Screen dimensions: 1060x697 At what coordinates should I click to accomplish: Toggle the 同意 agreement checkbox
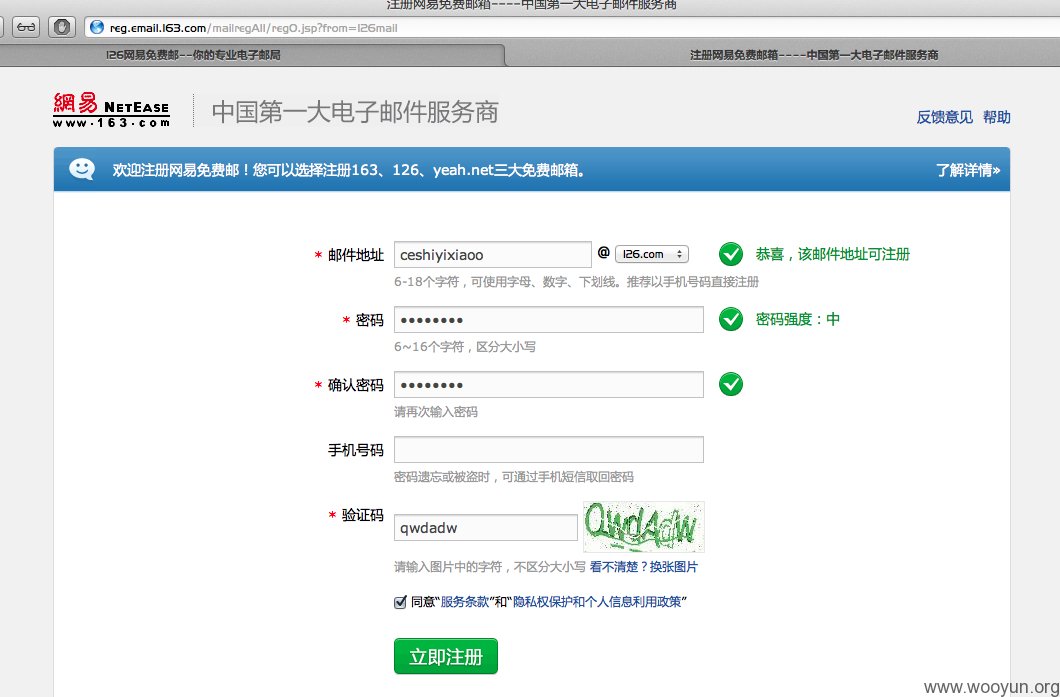[400, 602]
